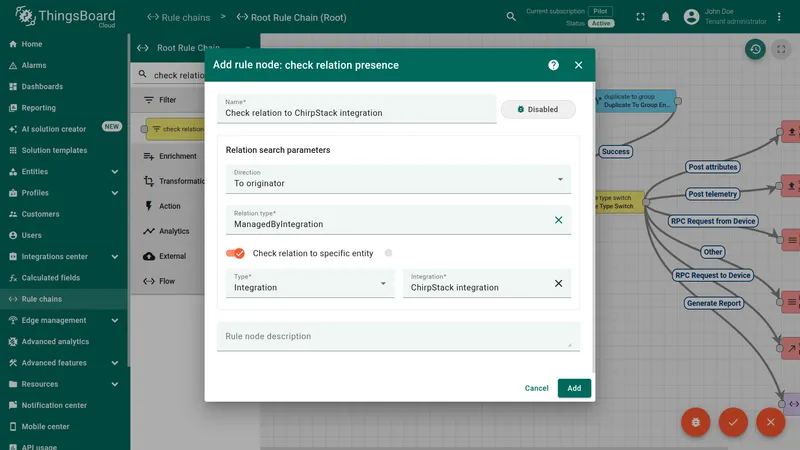Click the ThingsBoard logo
The width and height of the screenshot is (800, 450).
(x=65, y=17)
